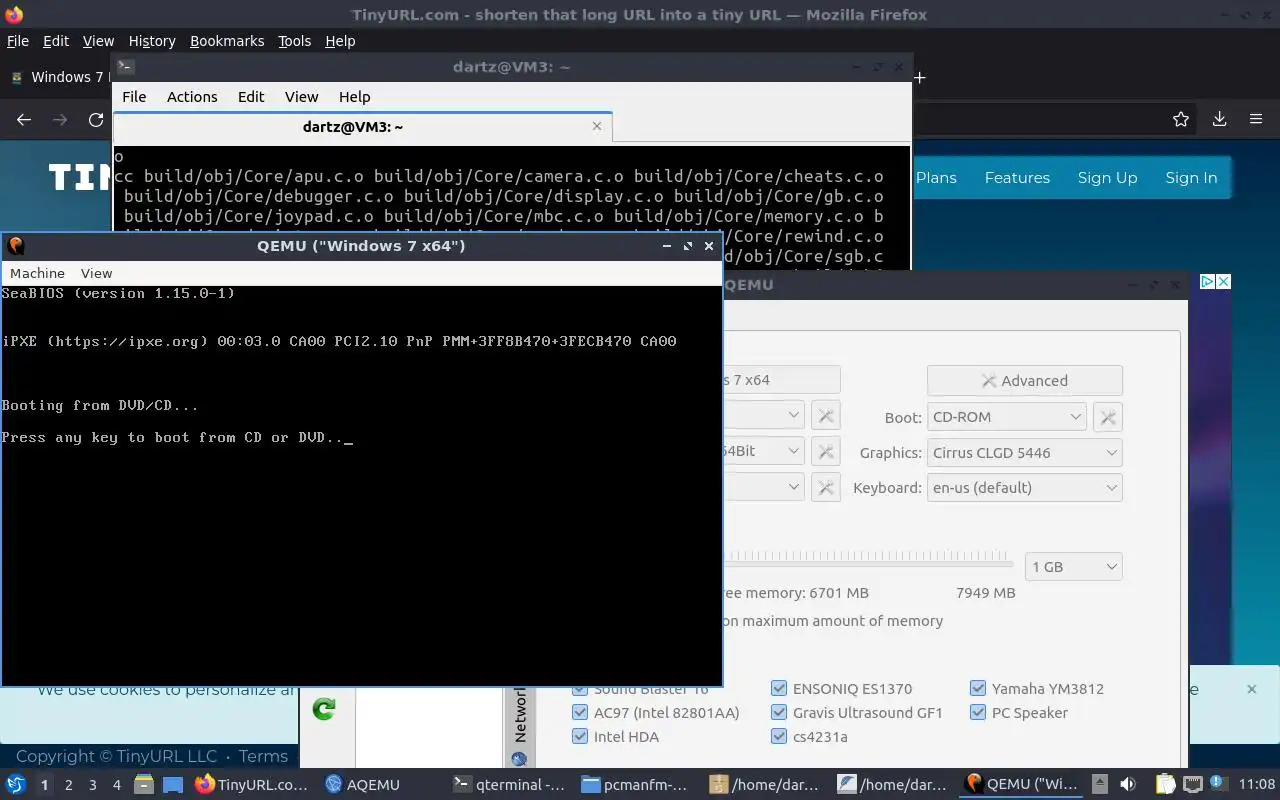Open the network status tray icon

click(1192, 784)
